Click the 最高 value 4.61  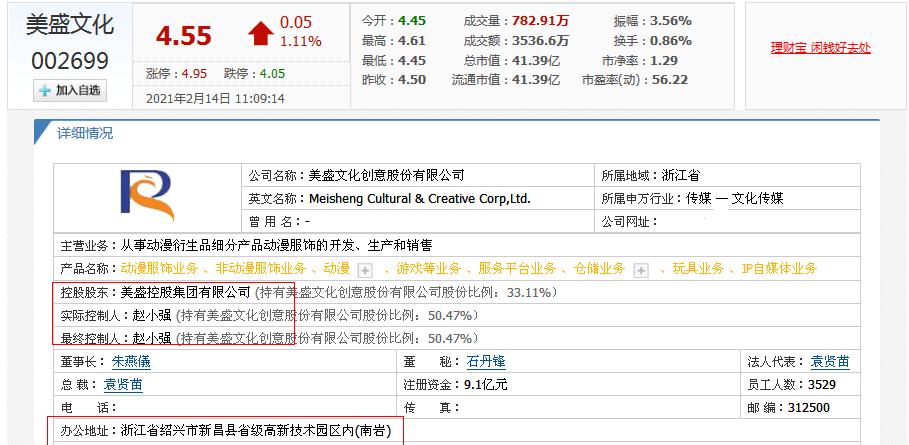412,41
